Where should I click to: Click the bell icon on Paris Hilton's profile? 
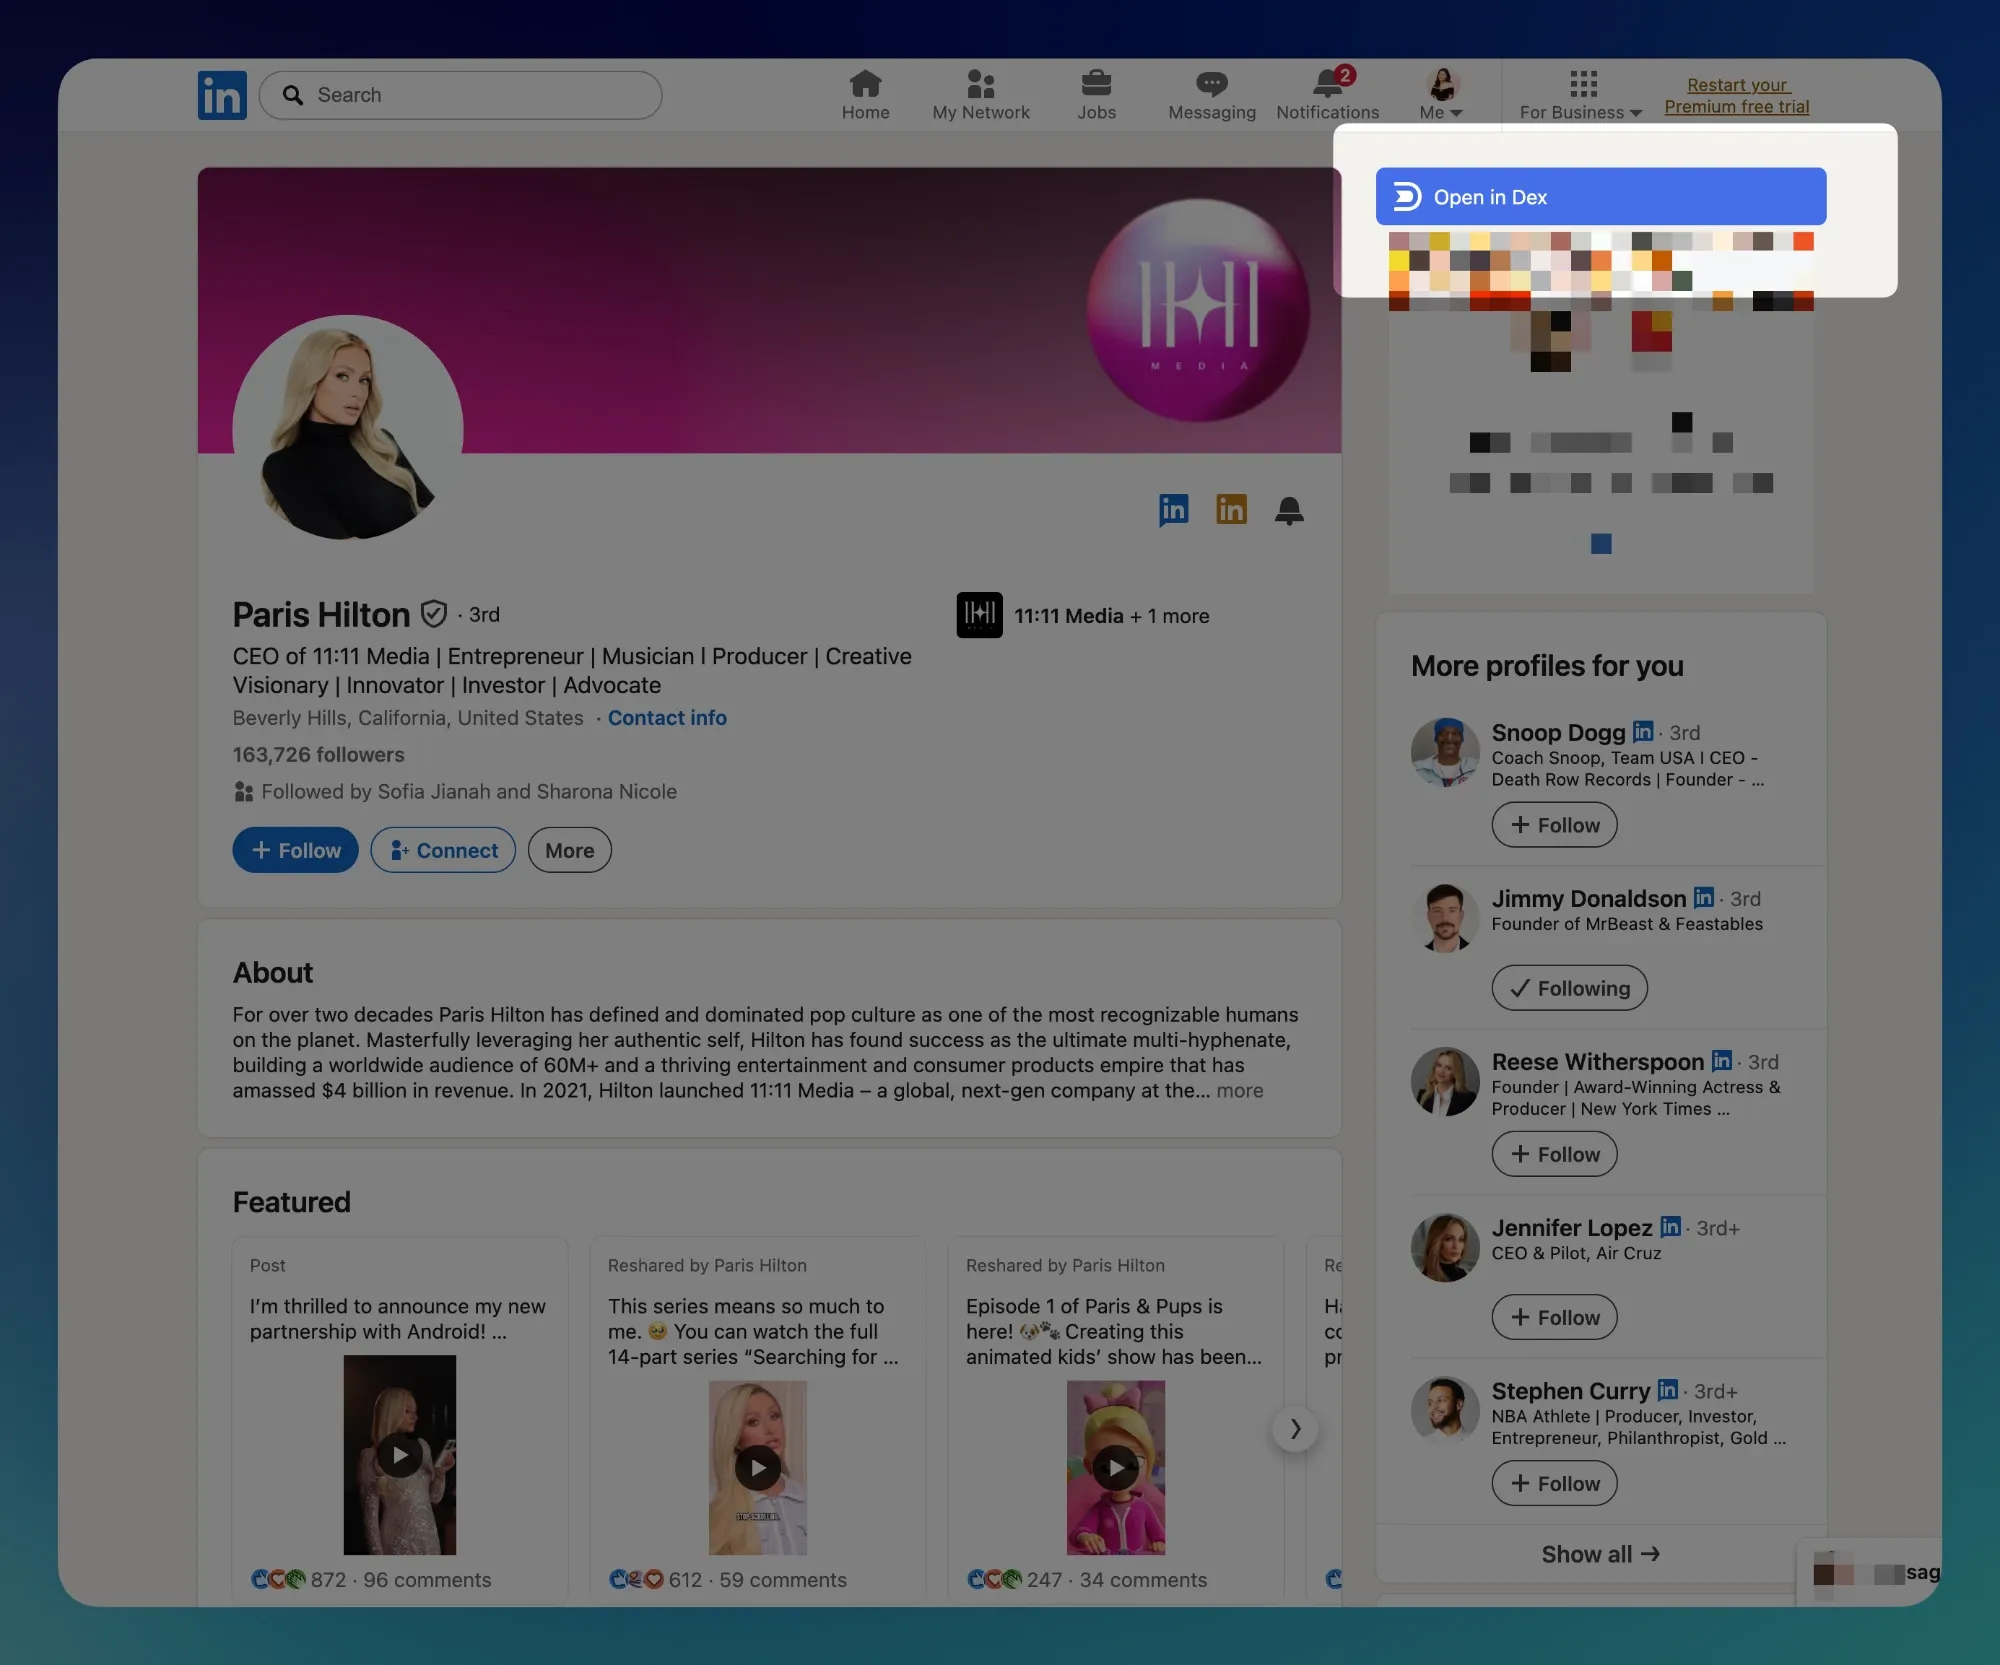click(1289, 511)
